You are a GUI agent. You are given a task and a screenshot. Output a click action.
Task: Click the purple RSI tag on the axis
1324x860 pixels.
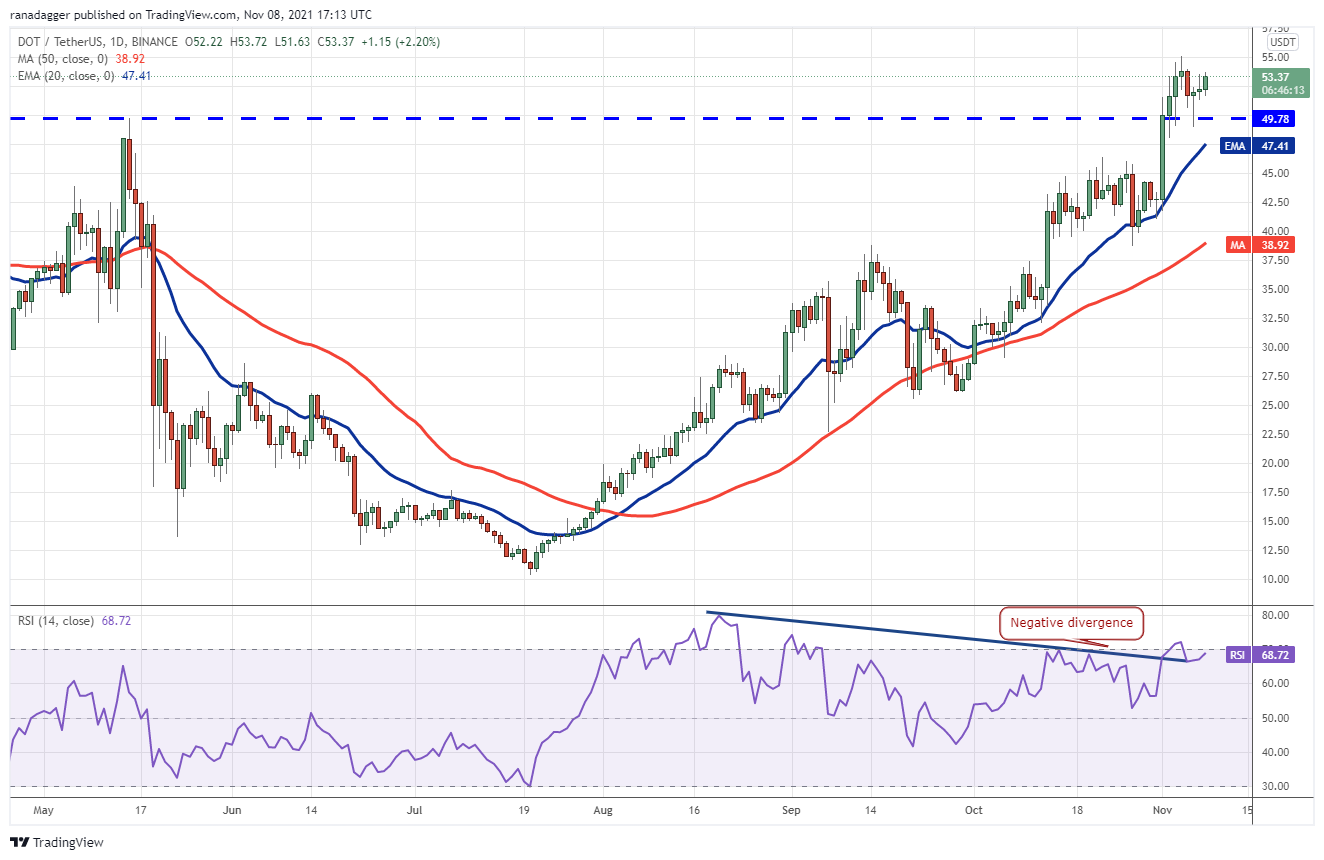pos(1237,655)
